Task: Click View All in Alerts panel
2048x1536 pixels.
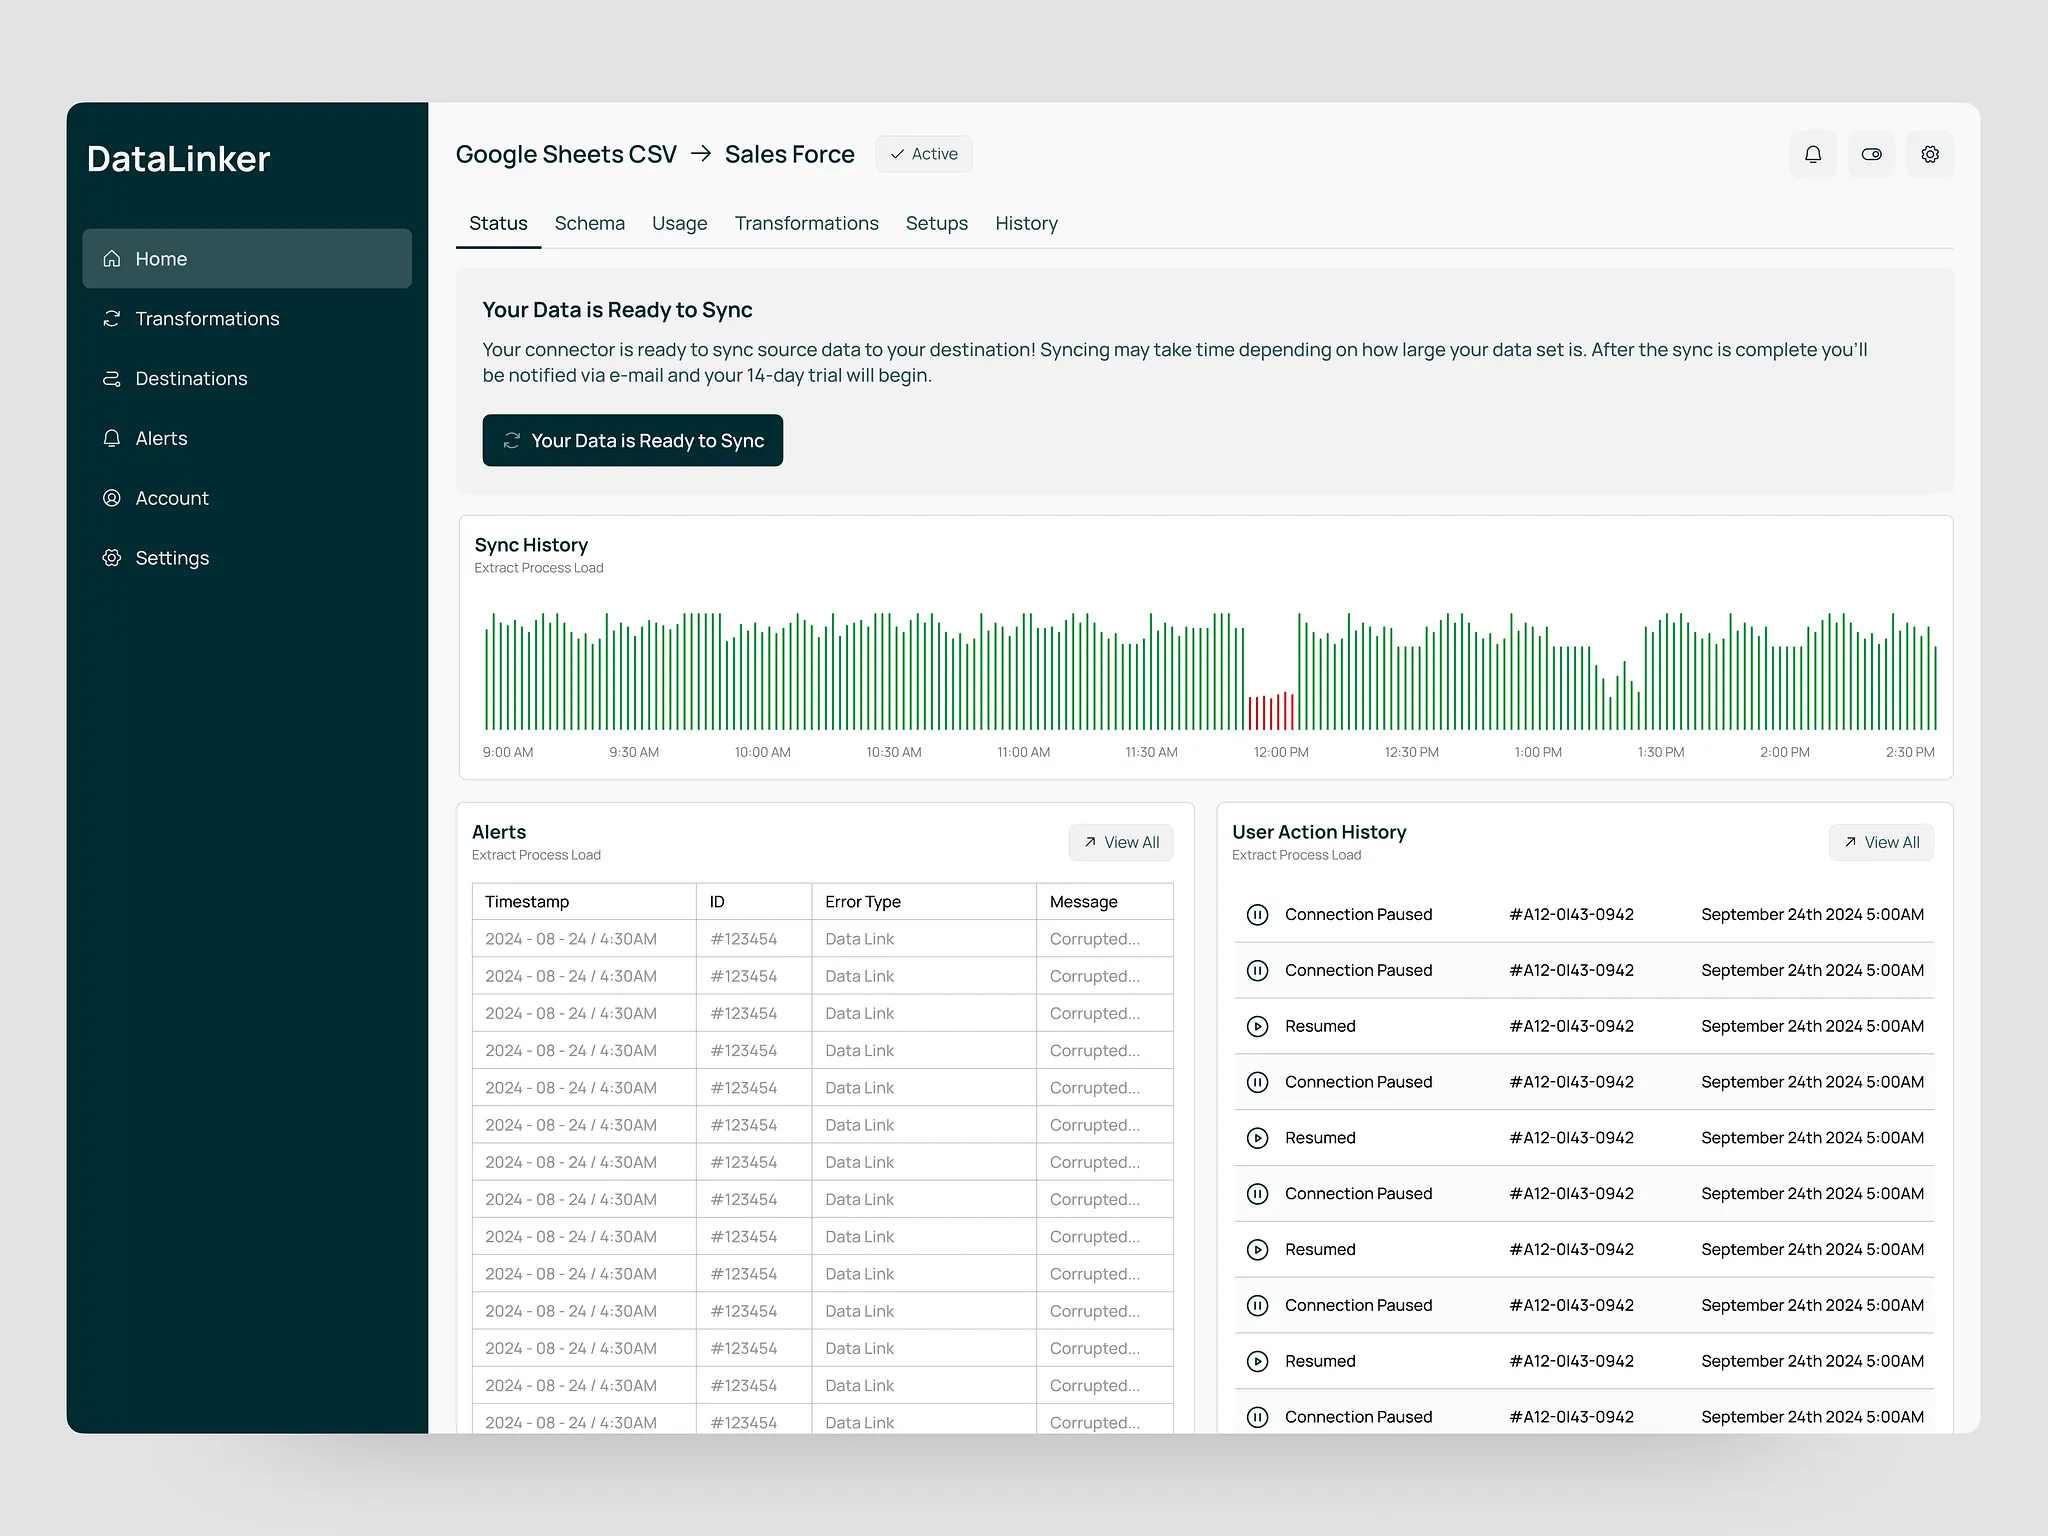Action: tap(1120, 843)
